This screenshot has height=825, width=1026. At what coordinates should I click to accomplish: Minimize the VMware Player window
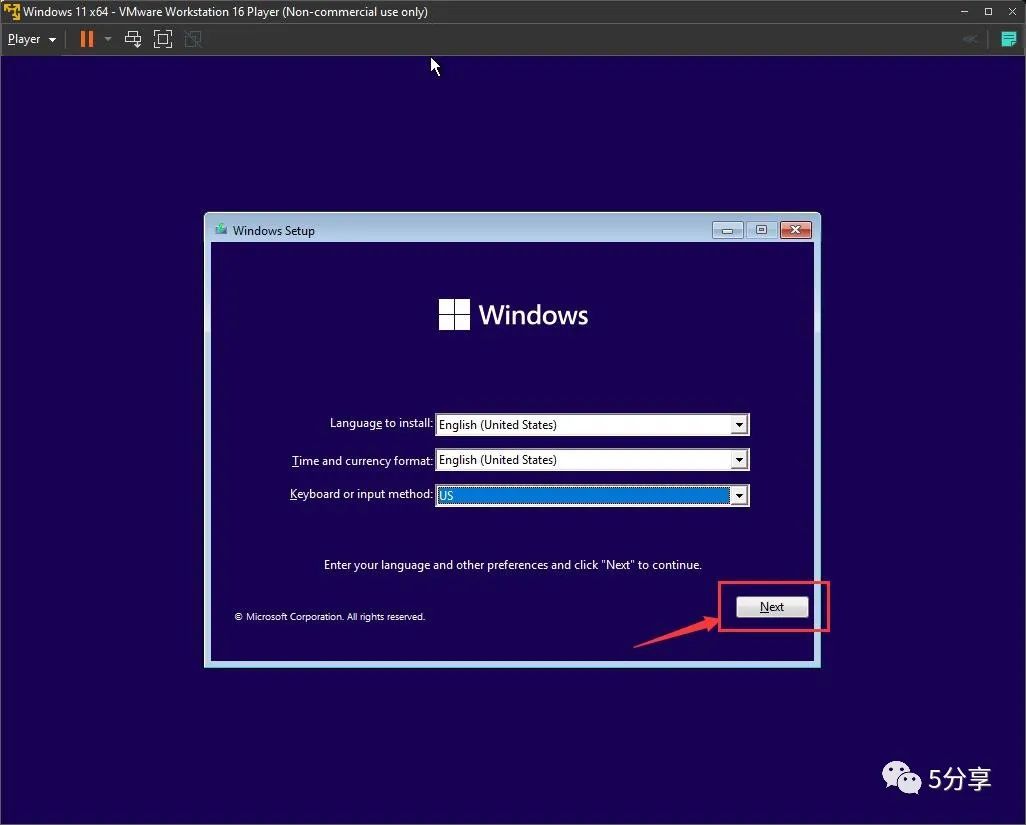[x=964, y=12]
